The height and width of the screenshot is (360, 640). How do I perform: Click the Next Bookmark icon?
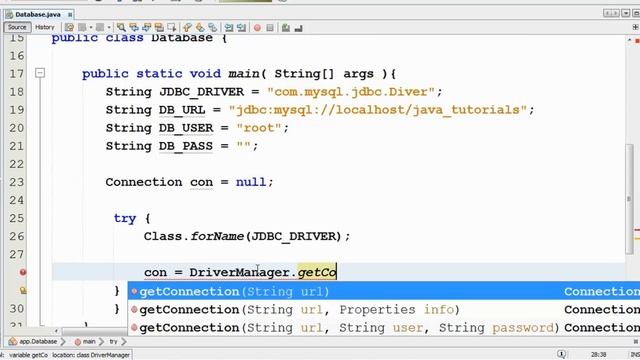[x=200, y=28]
